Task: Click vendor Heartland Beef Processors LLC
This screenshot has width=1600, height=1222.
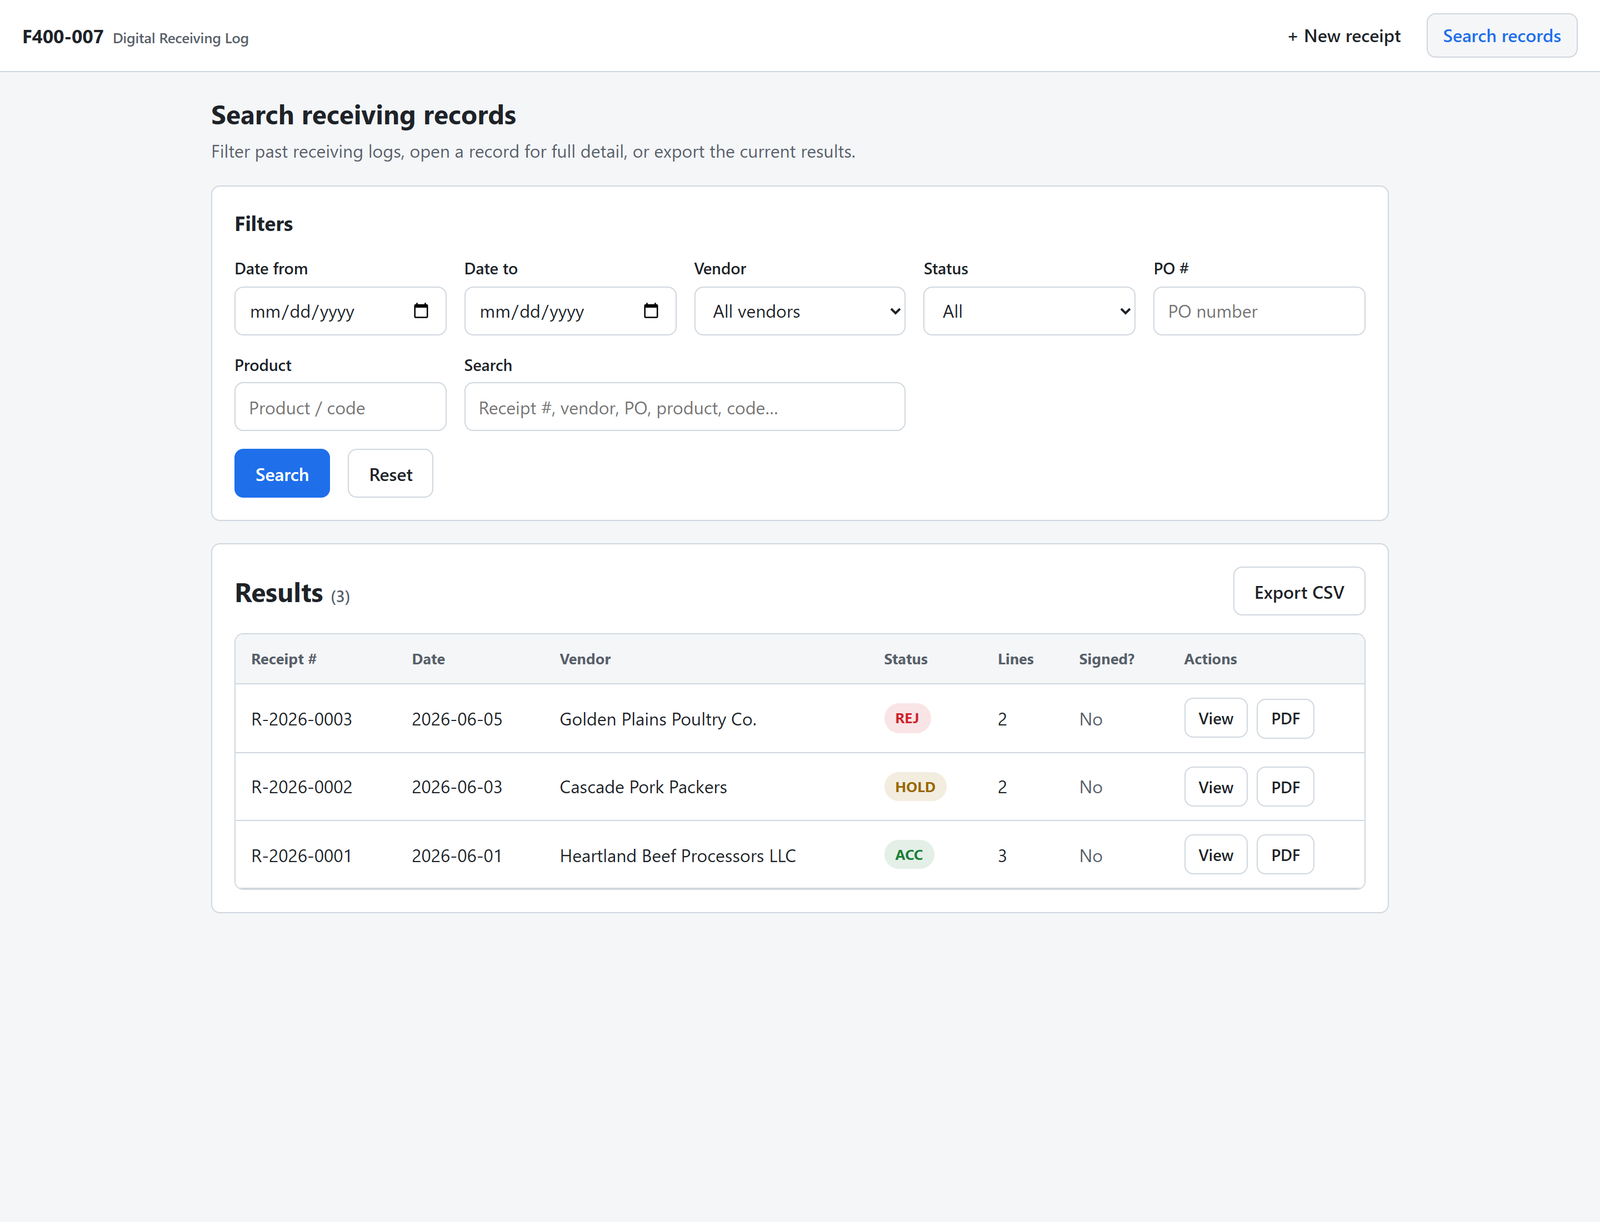Action: 678,856
